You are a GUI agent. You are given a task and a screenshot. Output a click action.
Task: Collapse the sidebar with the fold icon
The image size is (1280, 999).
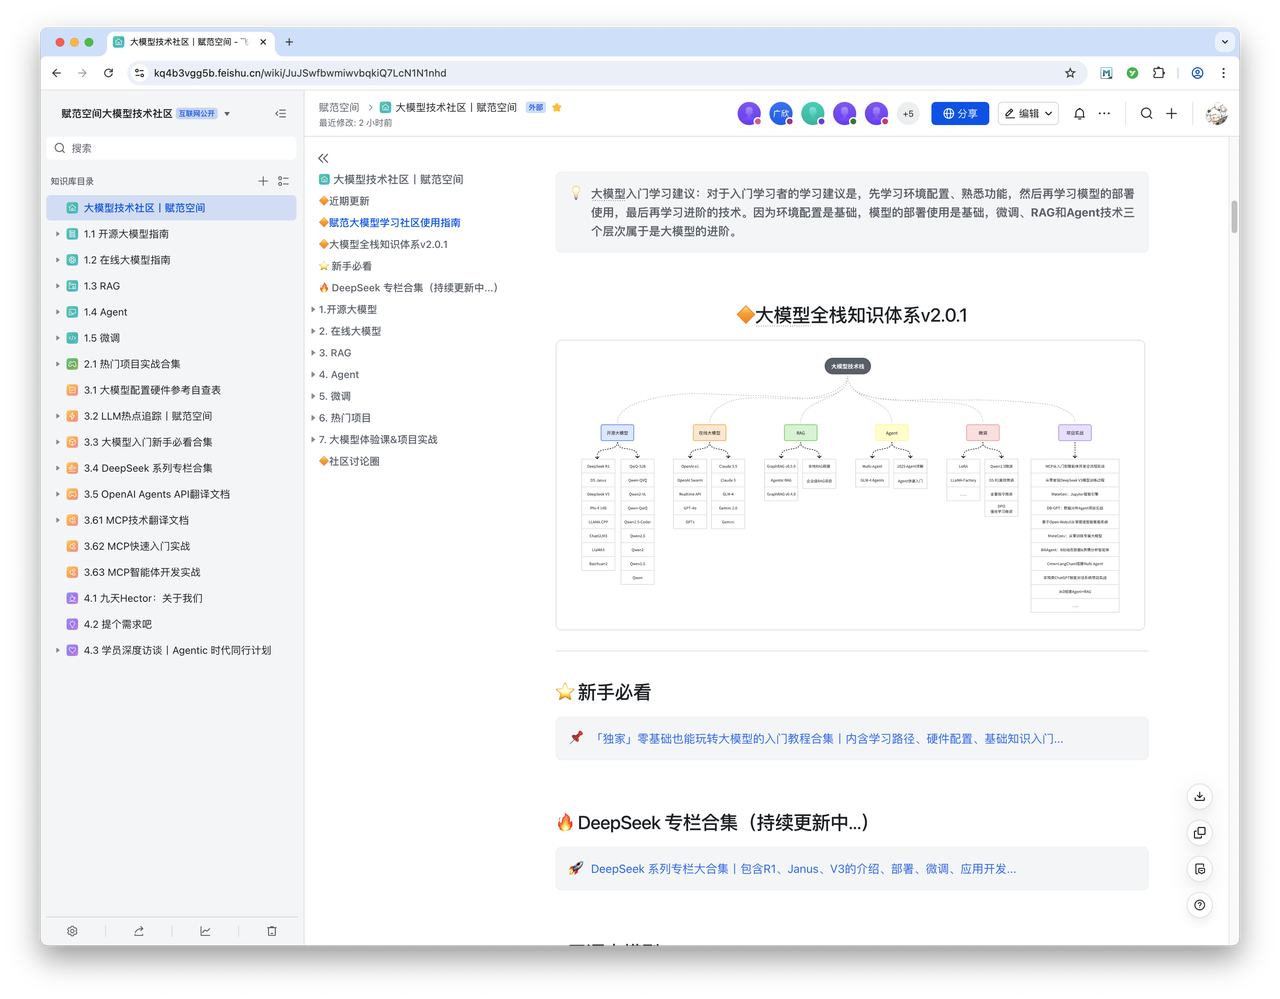pos(280,113)
